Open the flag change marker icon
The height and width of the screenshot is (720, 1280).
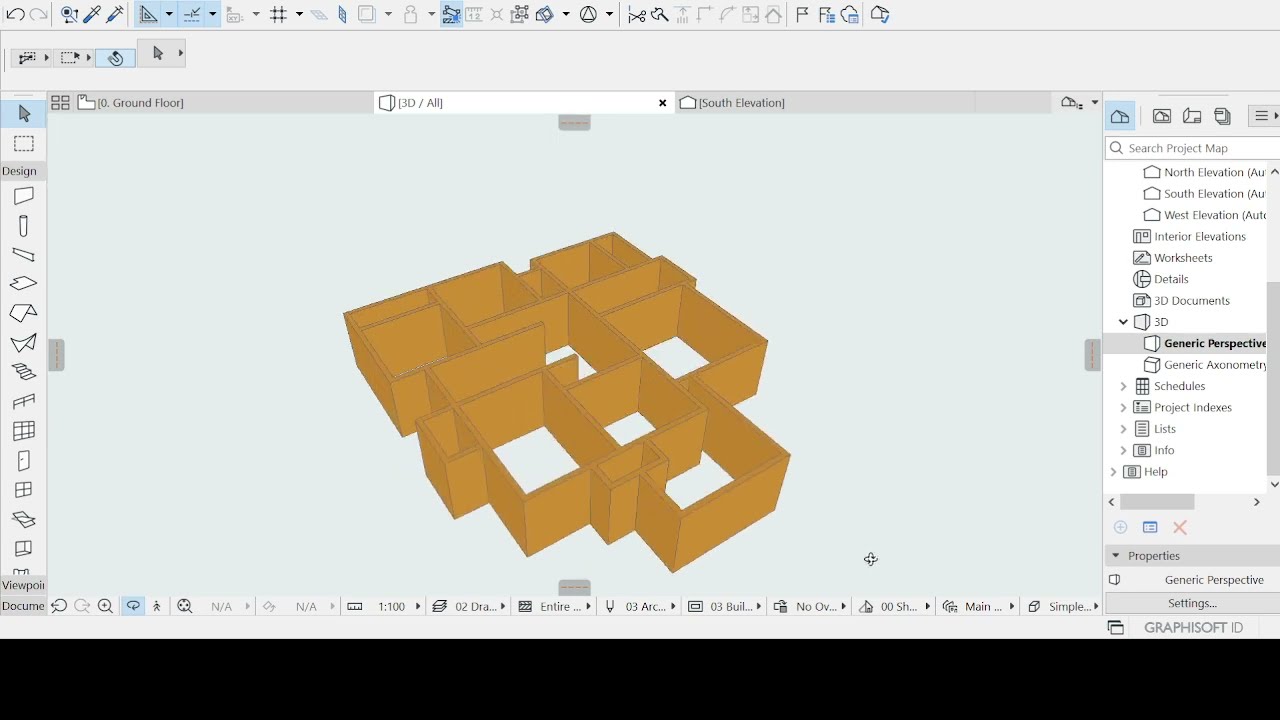pyautogui.click(x=802, y=15)
